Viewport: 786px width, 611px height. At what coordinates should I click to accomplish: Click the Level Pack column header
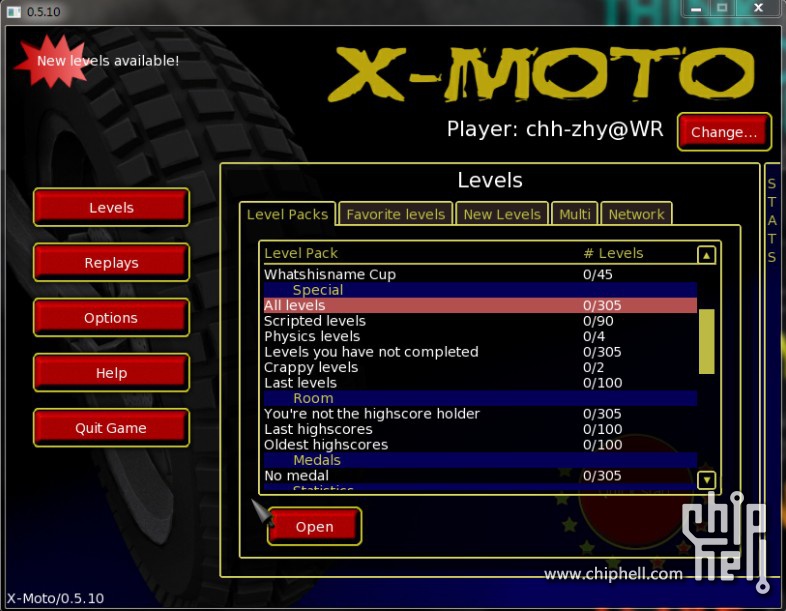coord(301,253)
